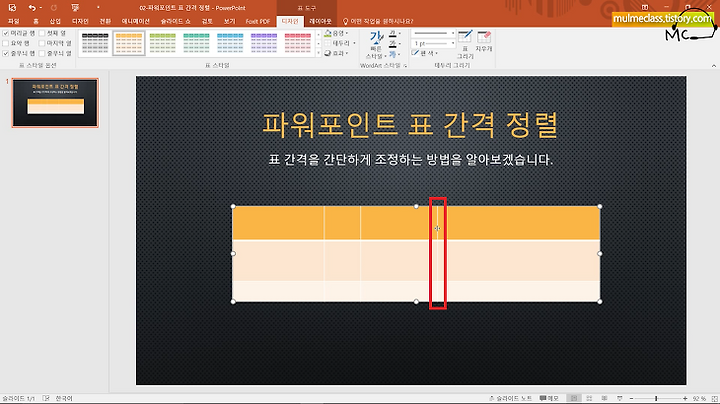This screenshot has width=720, height=404.
Task: Select the 표 그리기 (Draw Table) tool
Action: click(465, 45)
